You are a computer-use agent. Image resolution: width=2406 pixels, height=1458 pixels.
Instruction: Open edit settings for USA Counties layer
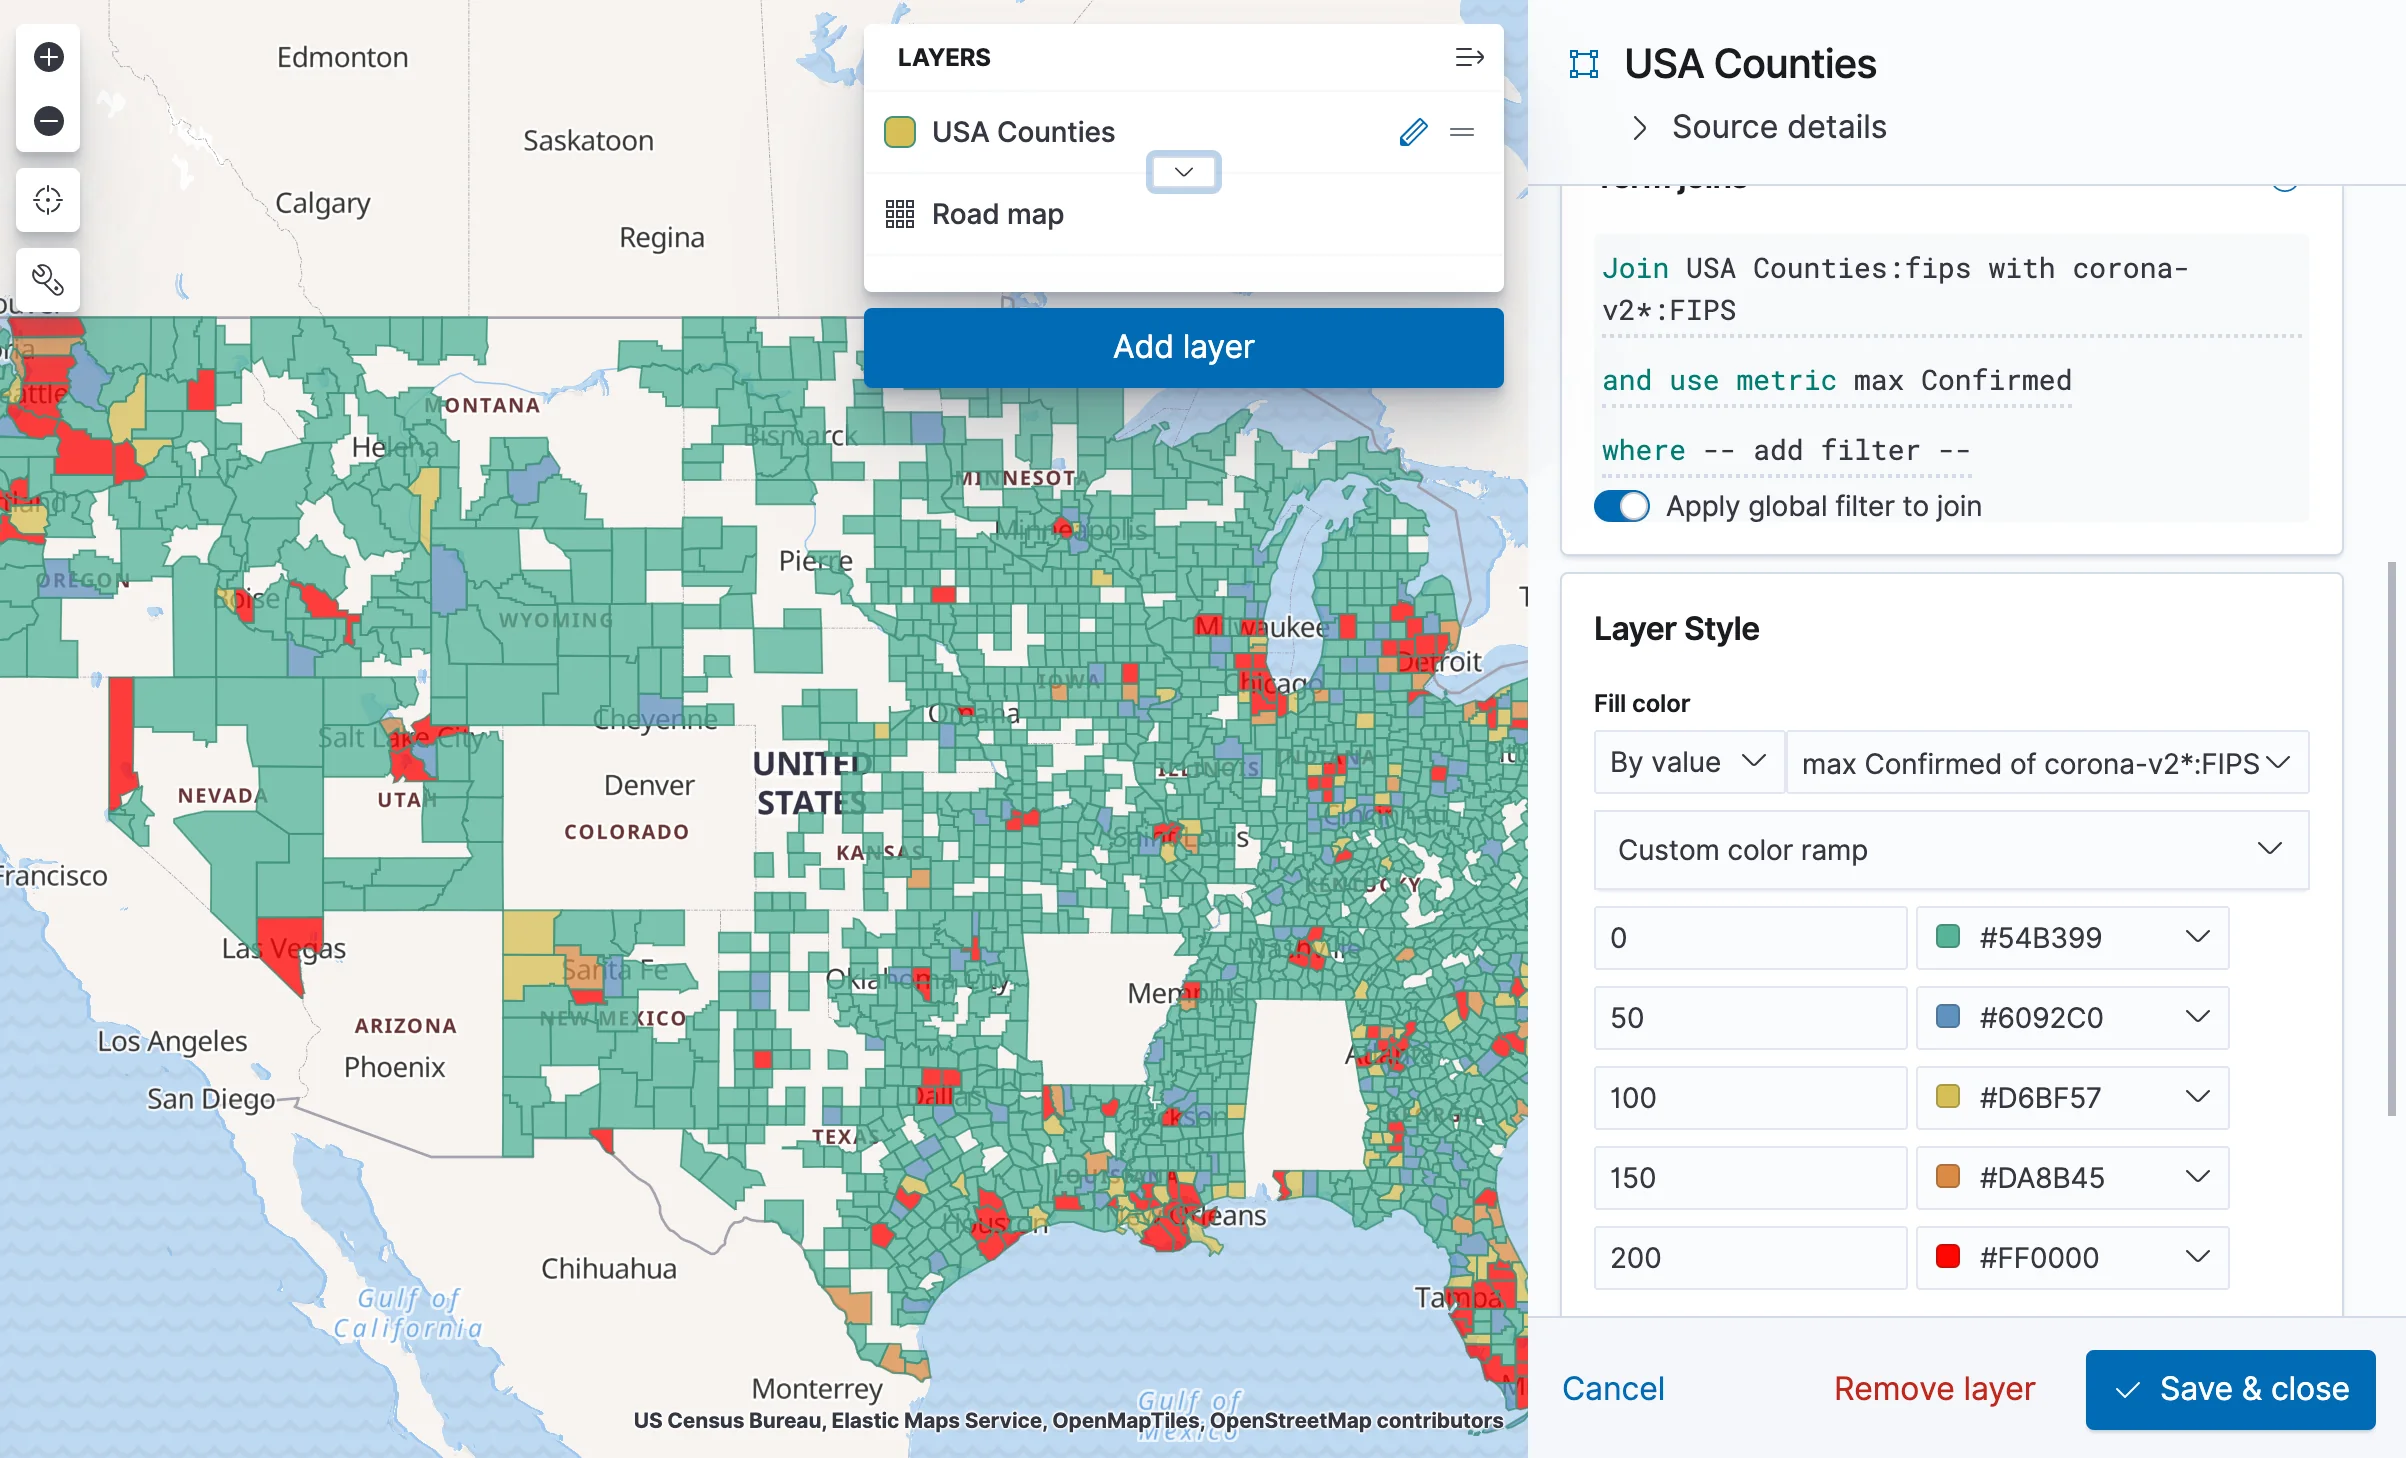[1413, 132]
